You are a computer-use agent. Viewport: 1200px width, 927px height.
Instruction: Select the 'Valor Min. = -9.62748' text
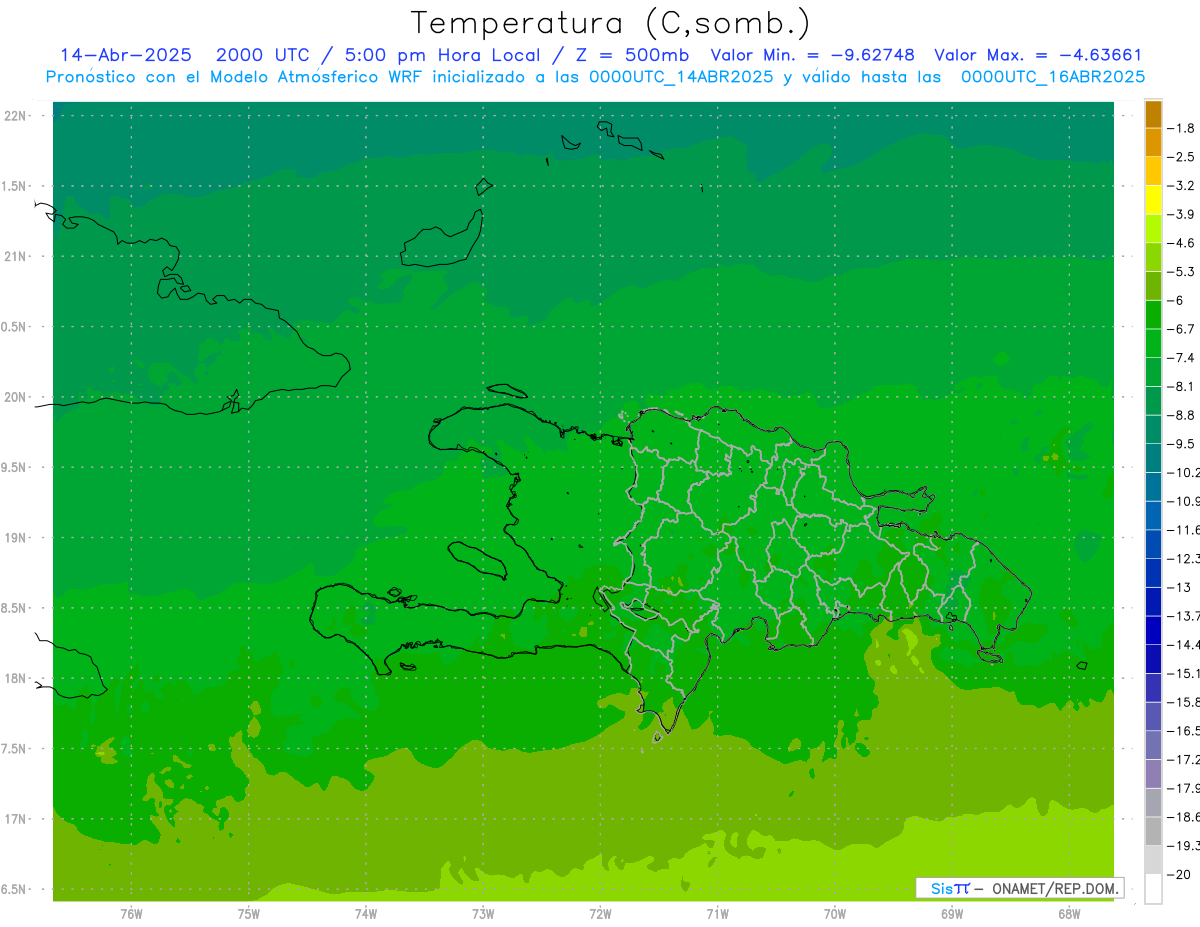point(812,55)
